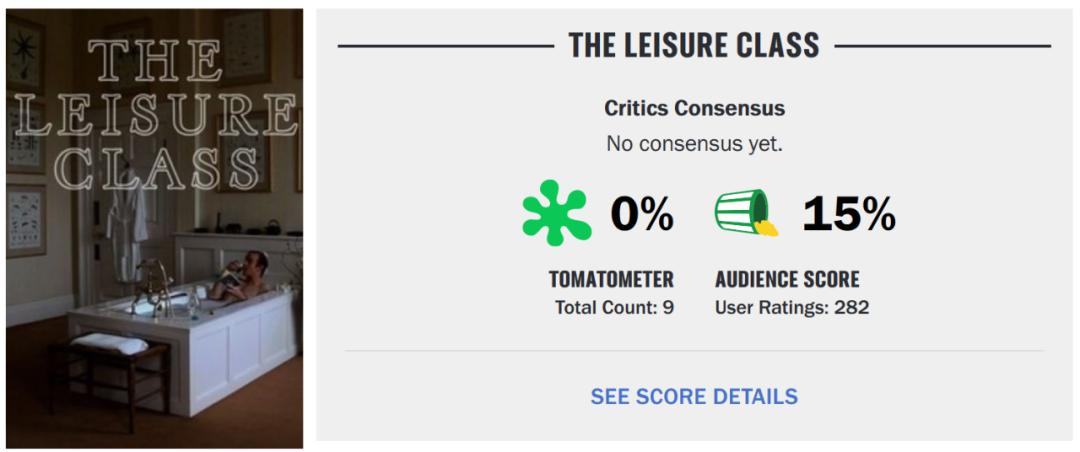Select the Audience Score label
The image size is (1080, 452).
tap(787, 279)
